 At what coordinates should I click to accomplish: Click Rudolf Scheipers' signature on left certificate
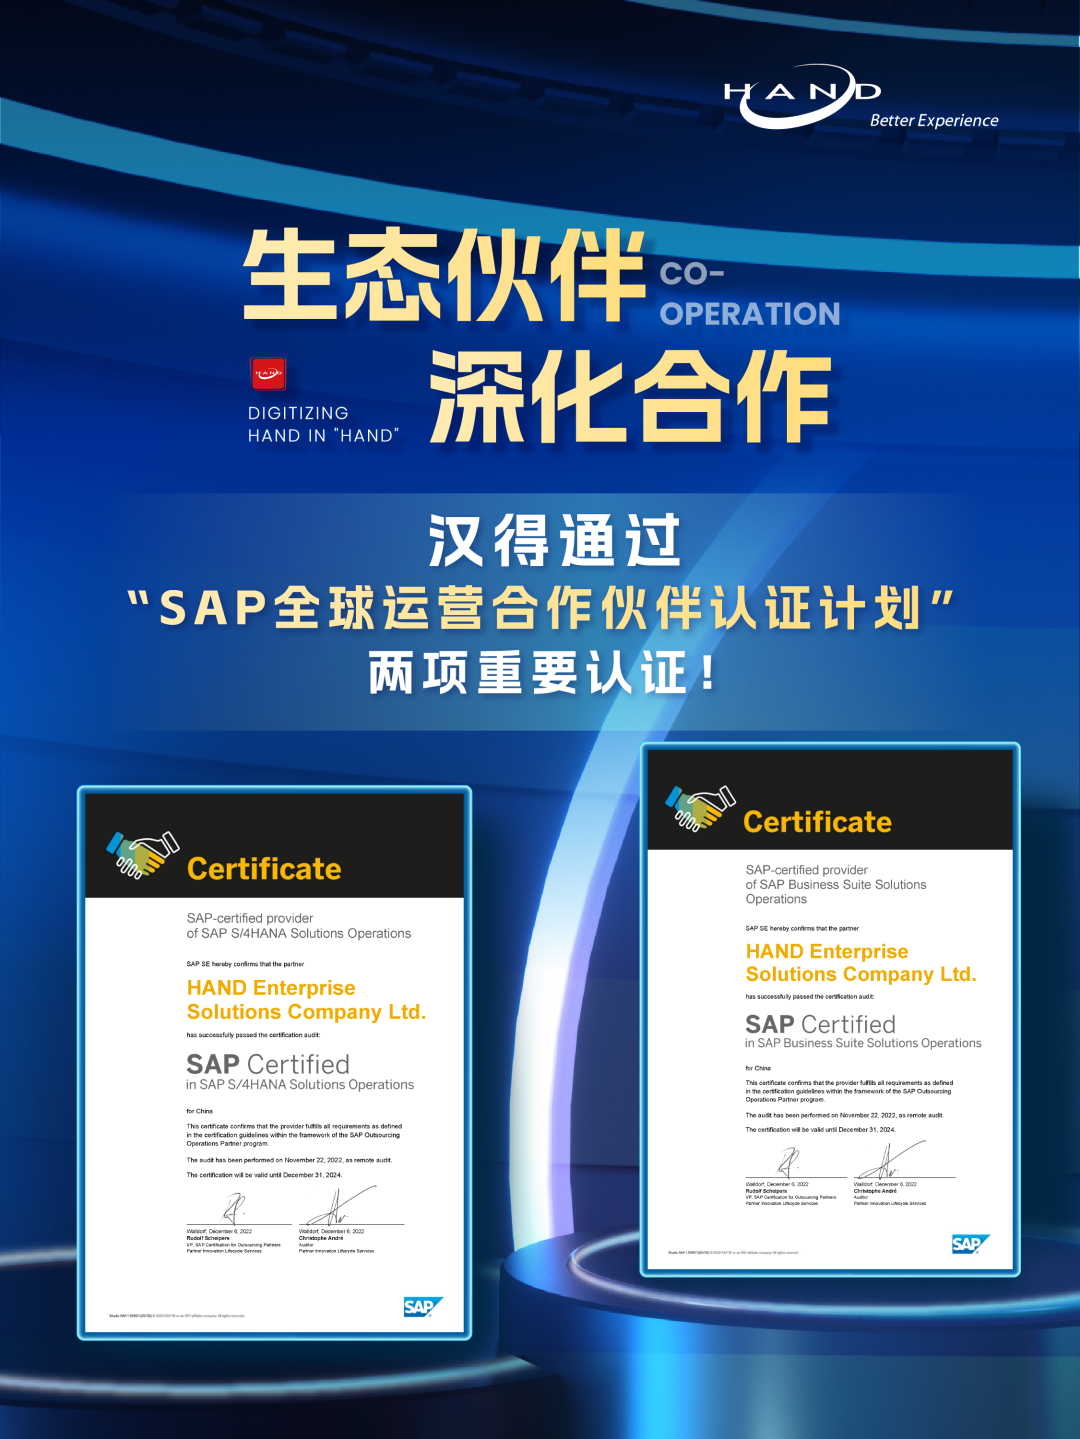click(x=235, y=1208)
